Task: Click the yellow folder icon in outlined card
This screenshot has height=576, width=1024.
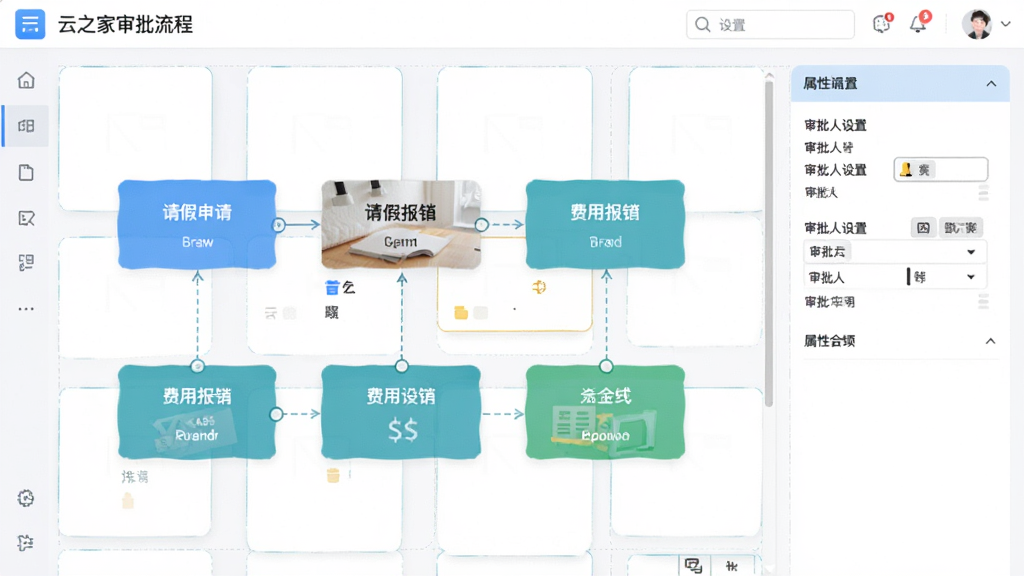Action: (x=461, y=313)
